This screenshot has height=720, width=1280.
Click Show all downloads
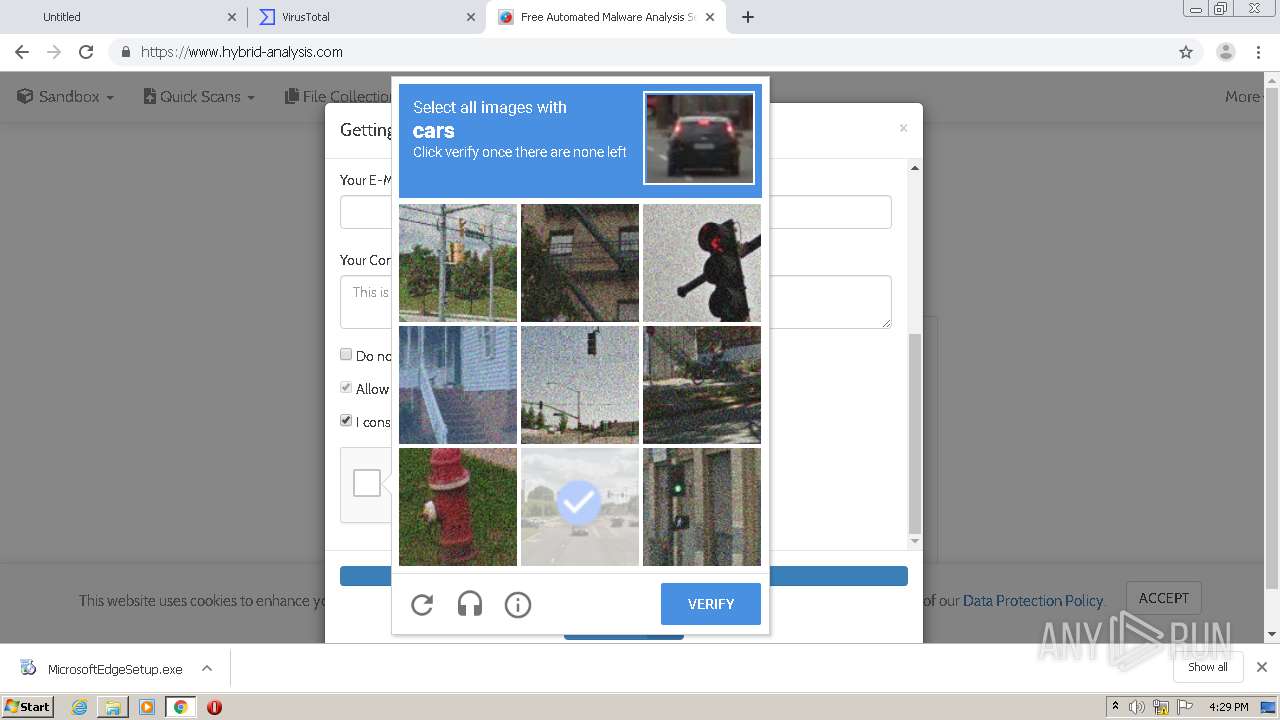(1208, 667)
